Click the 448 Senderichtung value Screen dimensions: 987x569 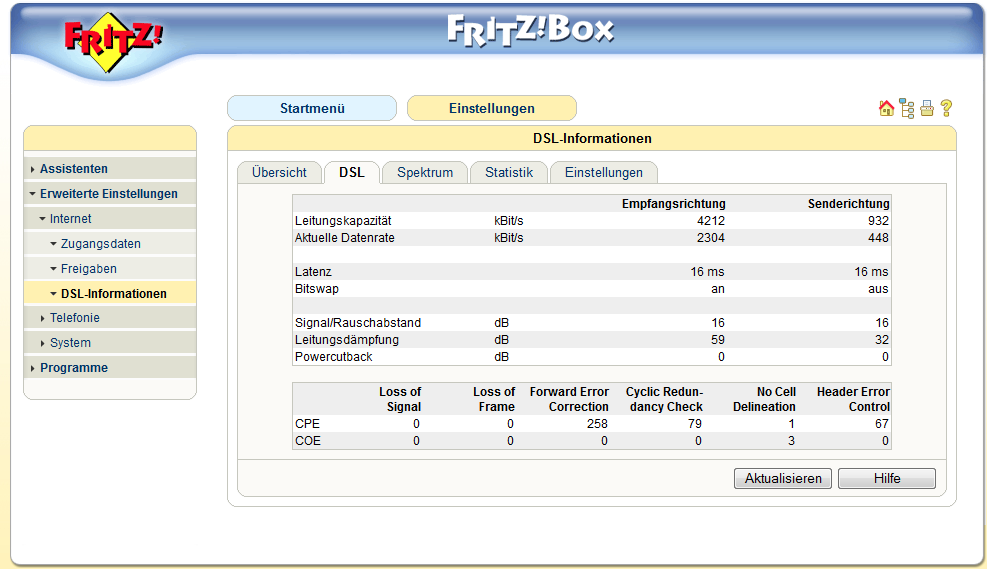click(878, 238)
